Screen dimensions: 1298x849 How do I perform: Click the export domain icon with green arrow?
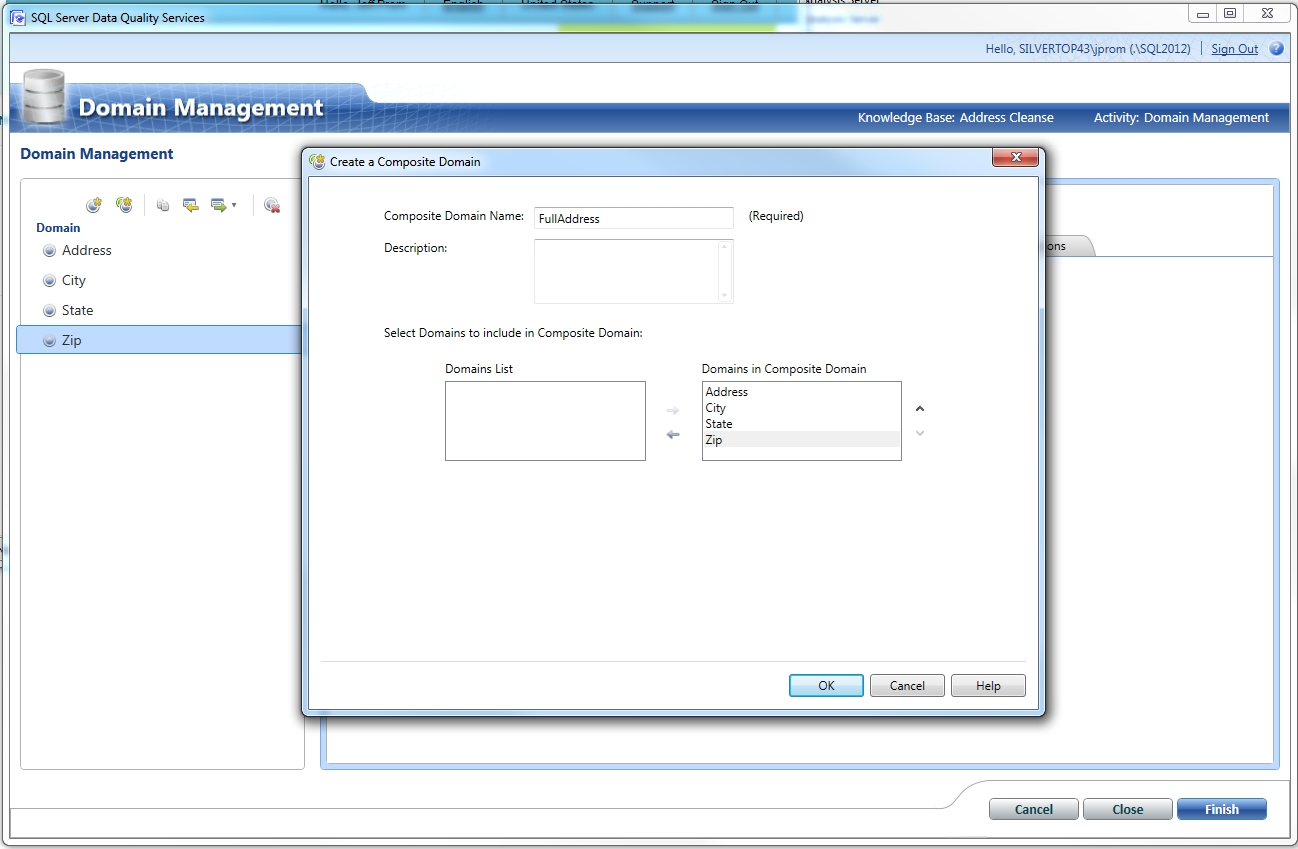[218, 205]
